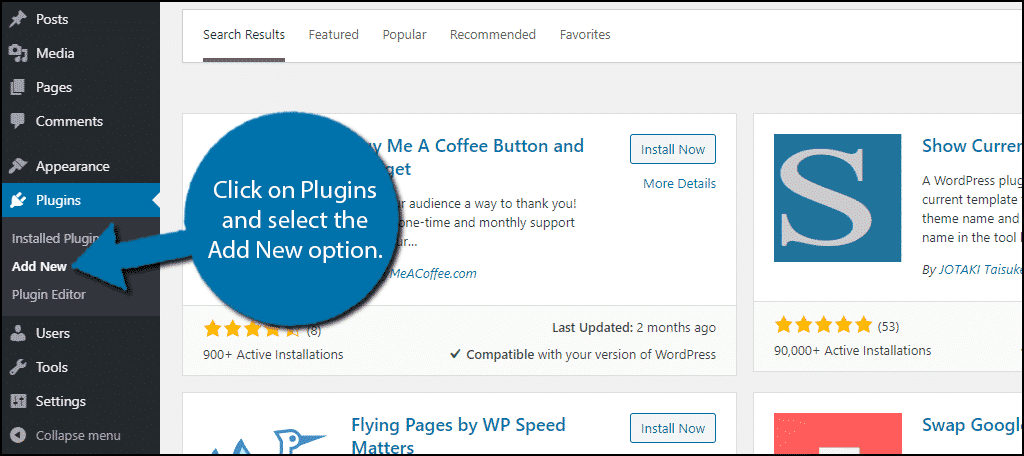Click the Tools wrench icon
This screenshot has width=1024, height=456.
pyautogui.click(x=18, y=367)
